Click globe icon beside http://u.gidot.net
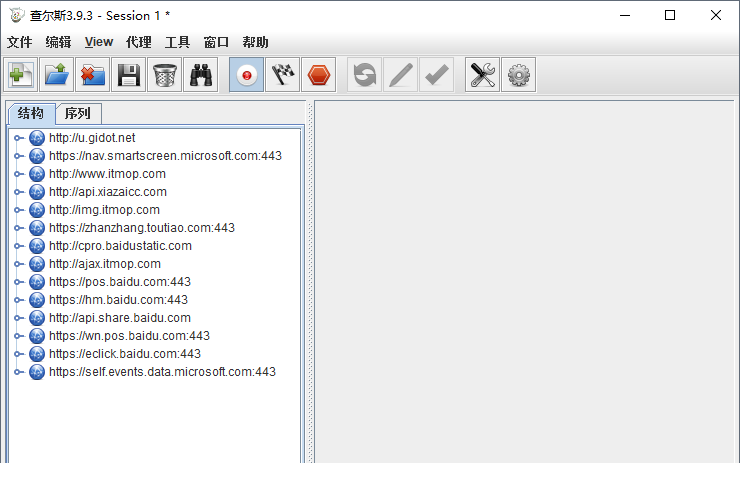This screenshot has height=481, width=740. tap(37, 138)
